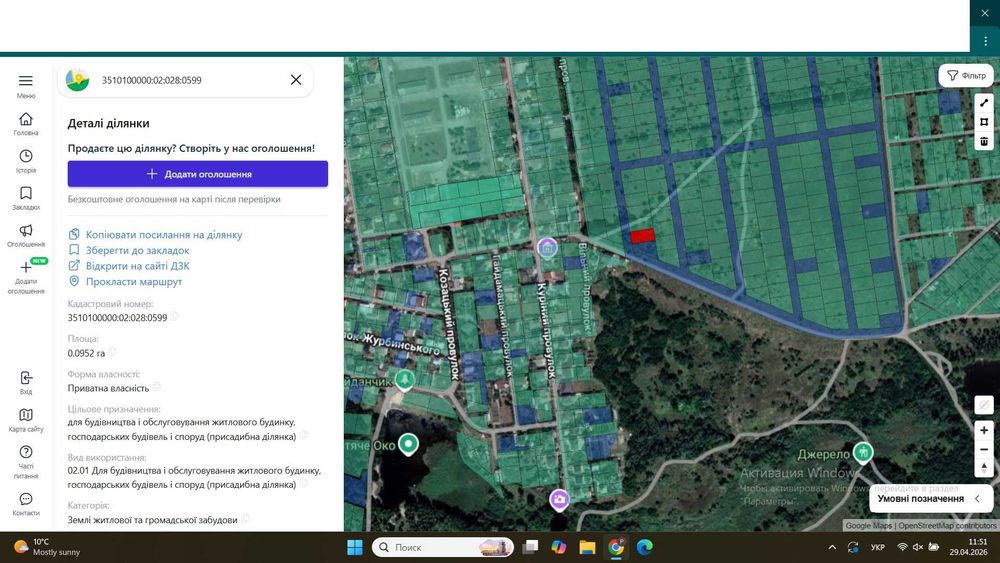This screenshot has height=563, width=1000.
Task: Click Прокласти маршрут link
Action: [134, 281]
